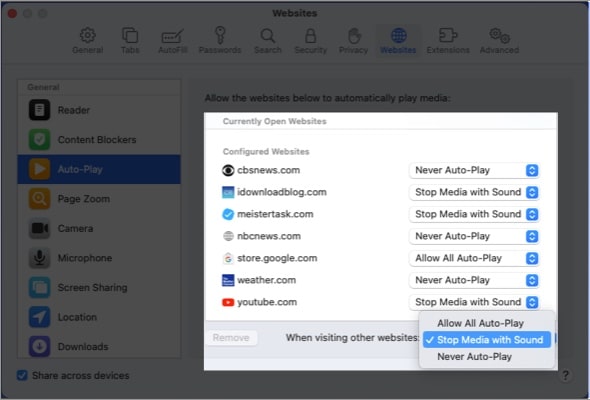Select the weather.com row text
This screenshot has height=400, width=590.
pos(266,280)
